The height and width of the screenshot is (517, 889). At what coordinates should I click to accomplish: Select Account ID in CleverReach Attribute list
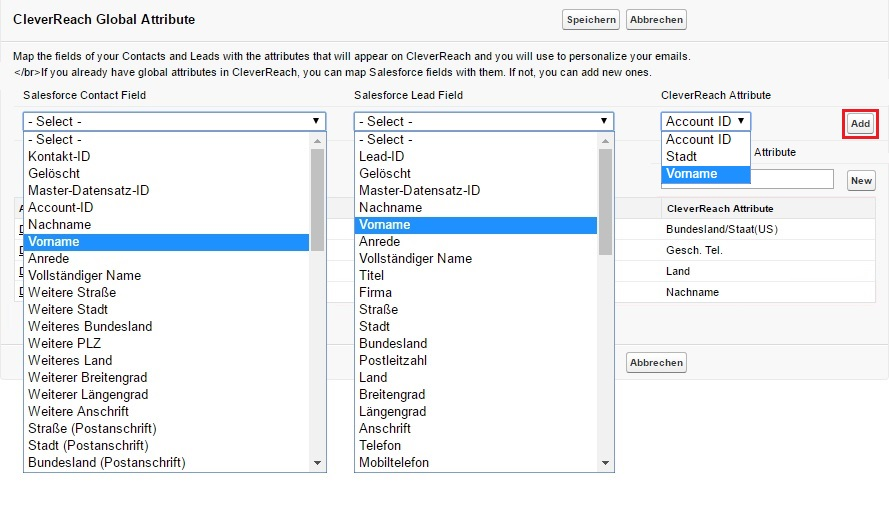(x=706, y=139)
